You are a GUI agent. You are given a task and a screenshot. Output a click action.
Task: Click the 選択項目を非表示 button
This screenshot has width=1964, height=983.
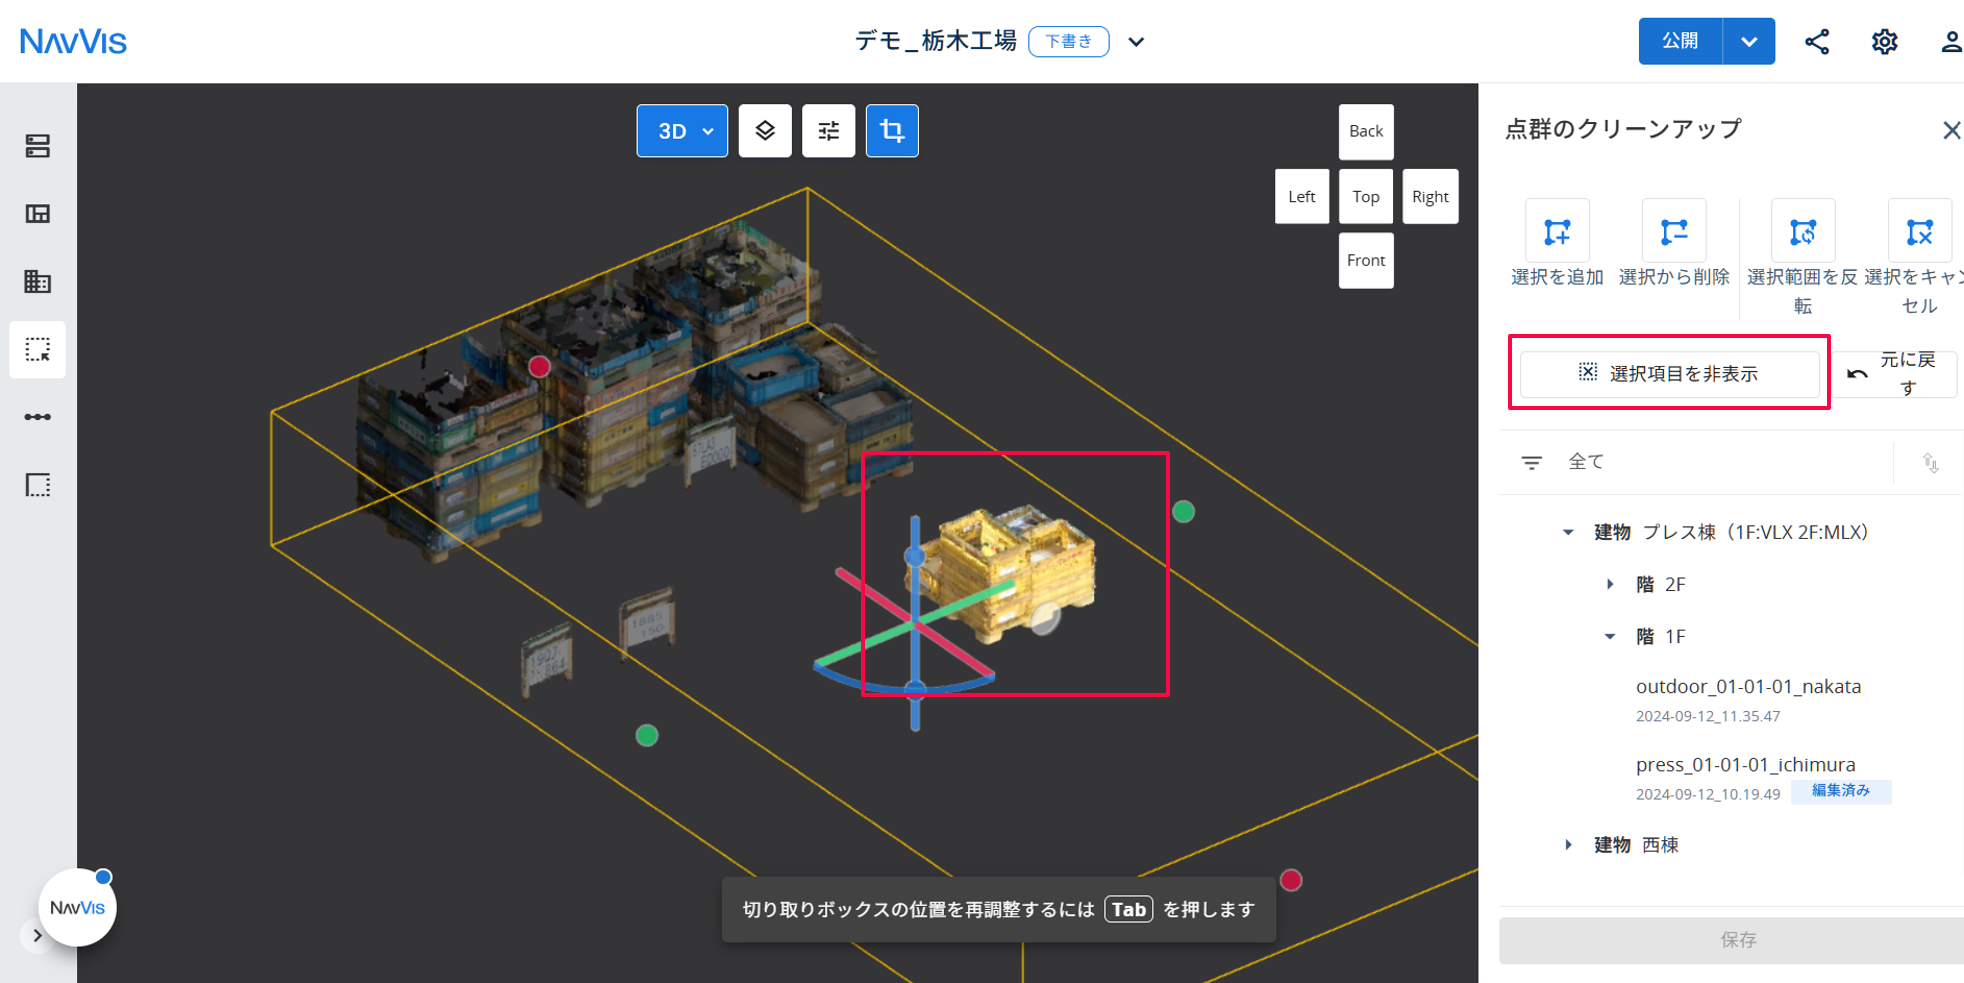[x=1669, y=373]
